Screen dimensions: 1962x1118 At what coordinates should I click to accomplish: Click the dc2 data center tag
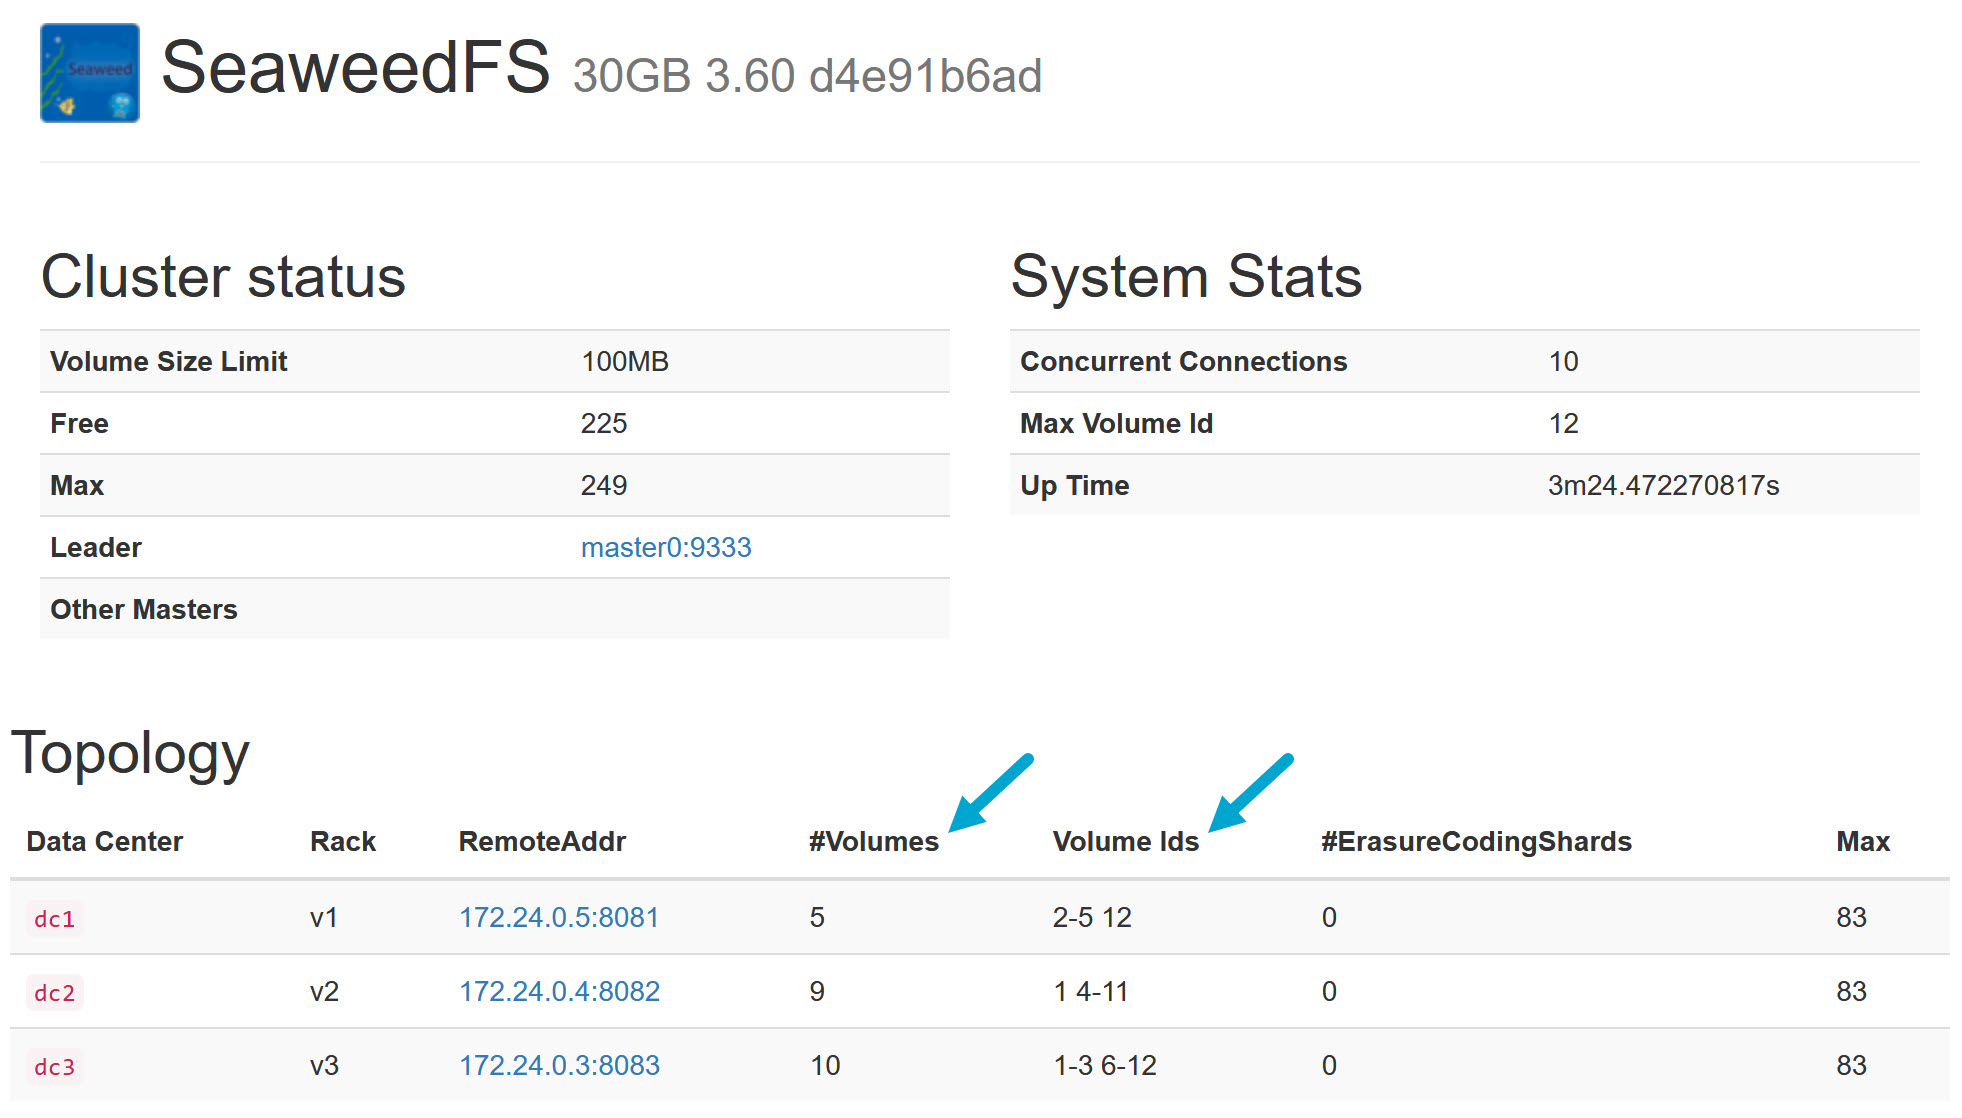click(54, 992)
